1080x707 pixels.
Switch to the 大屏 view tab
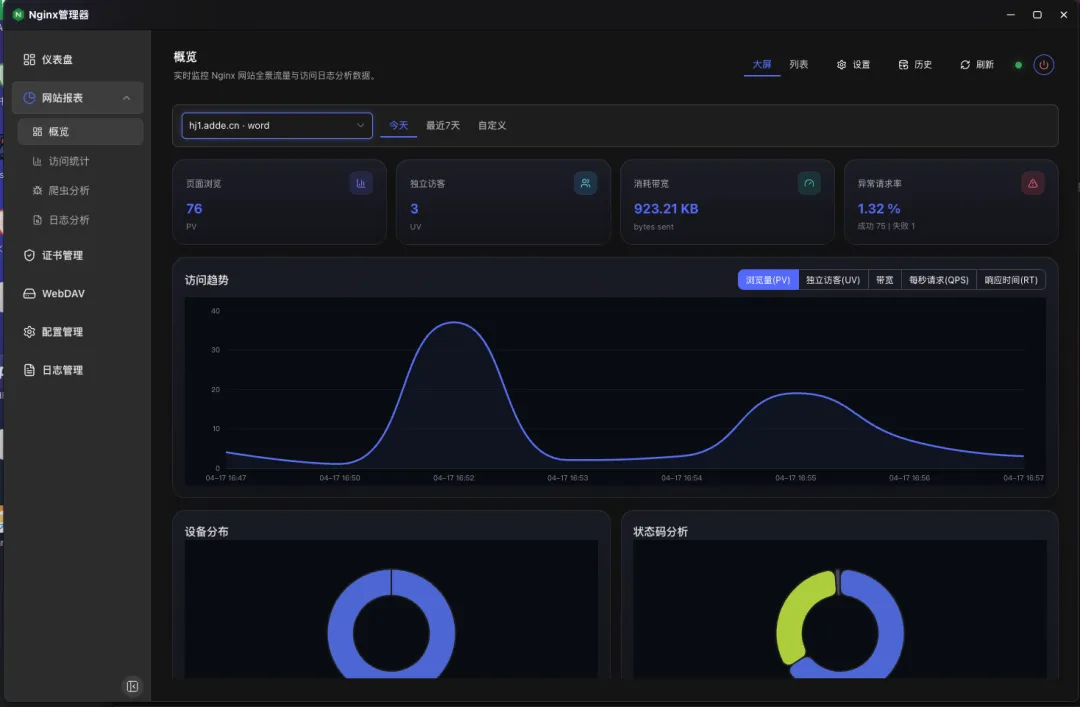click(762, 65)
